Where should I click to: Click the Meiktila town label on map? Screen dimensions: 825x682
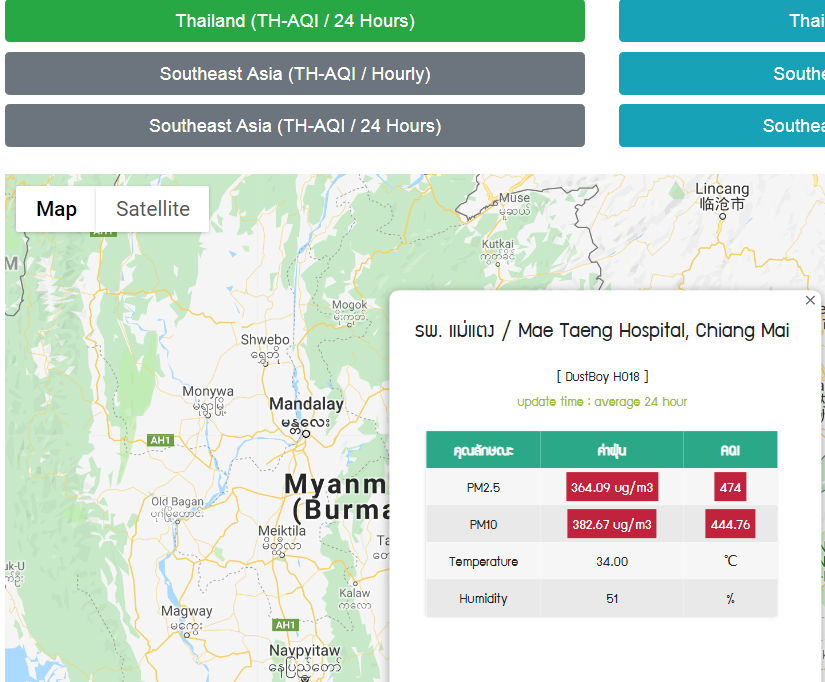282,530
